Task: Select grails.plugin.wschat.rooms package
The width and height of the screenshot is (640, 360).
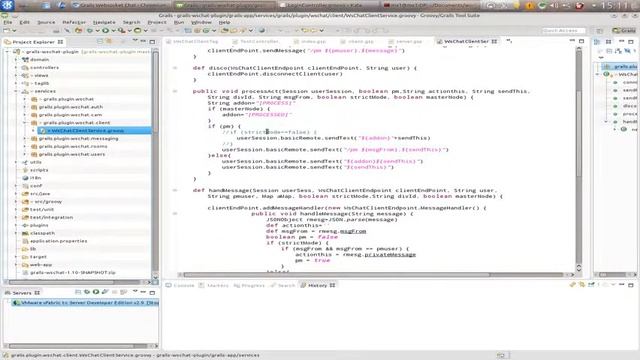Action: (x=73, y=146)
